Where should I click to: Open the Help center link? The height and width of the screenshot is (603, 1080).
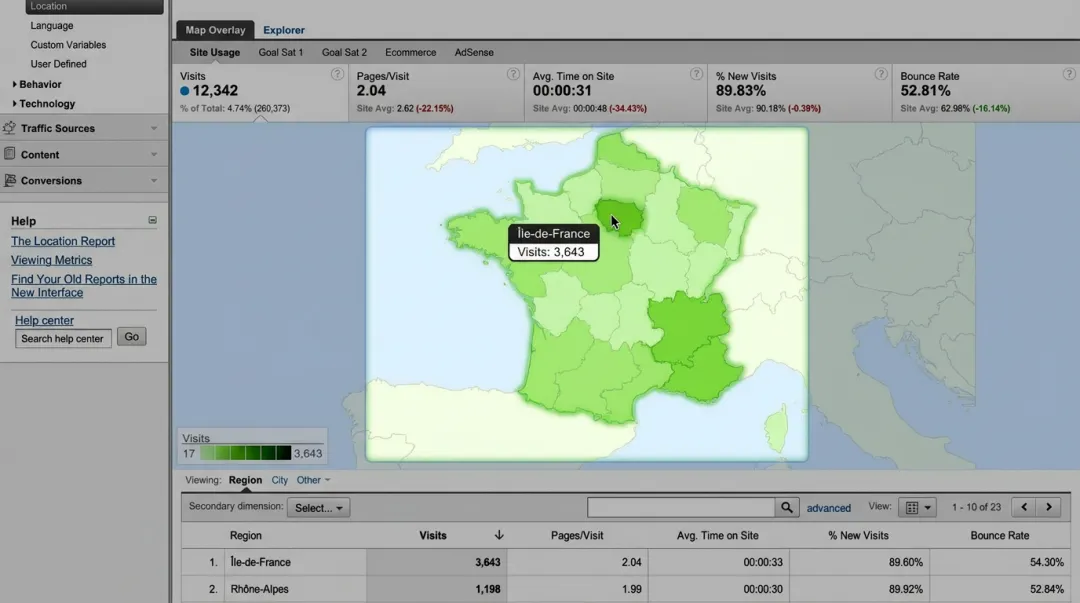[44, 320]
